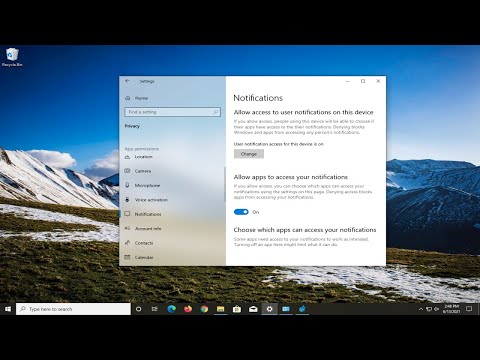480x360 pixels.
Task: Open Action Center notifications icon
Action: point(469,309)
